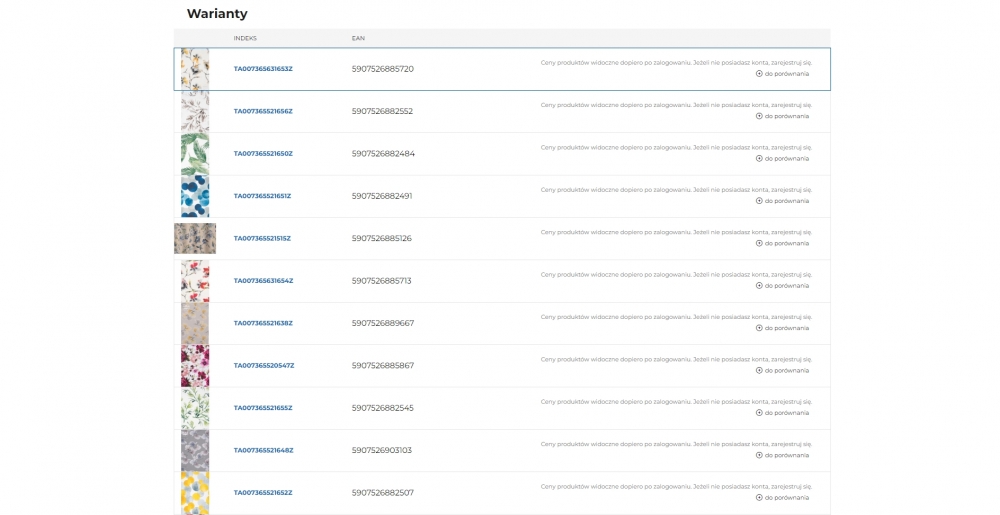Click brown twig thumbnail of TA007365521656Z
This screenshot has width=1000, height=515.
195,112
